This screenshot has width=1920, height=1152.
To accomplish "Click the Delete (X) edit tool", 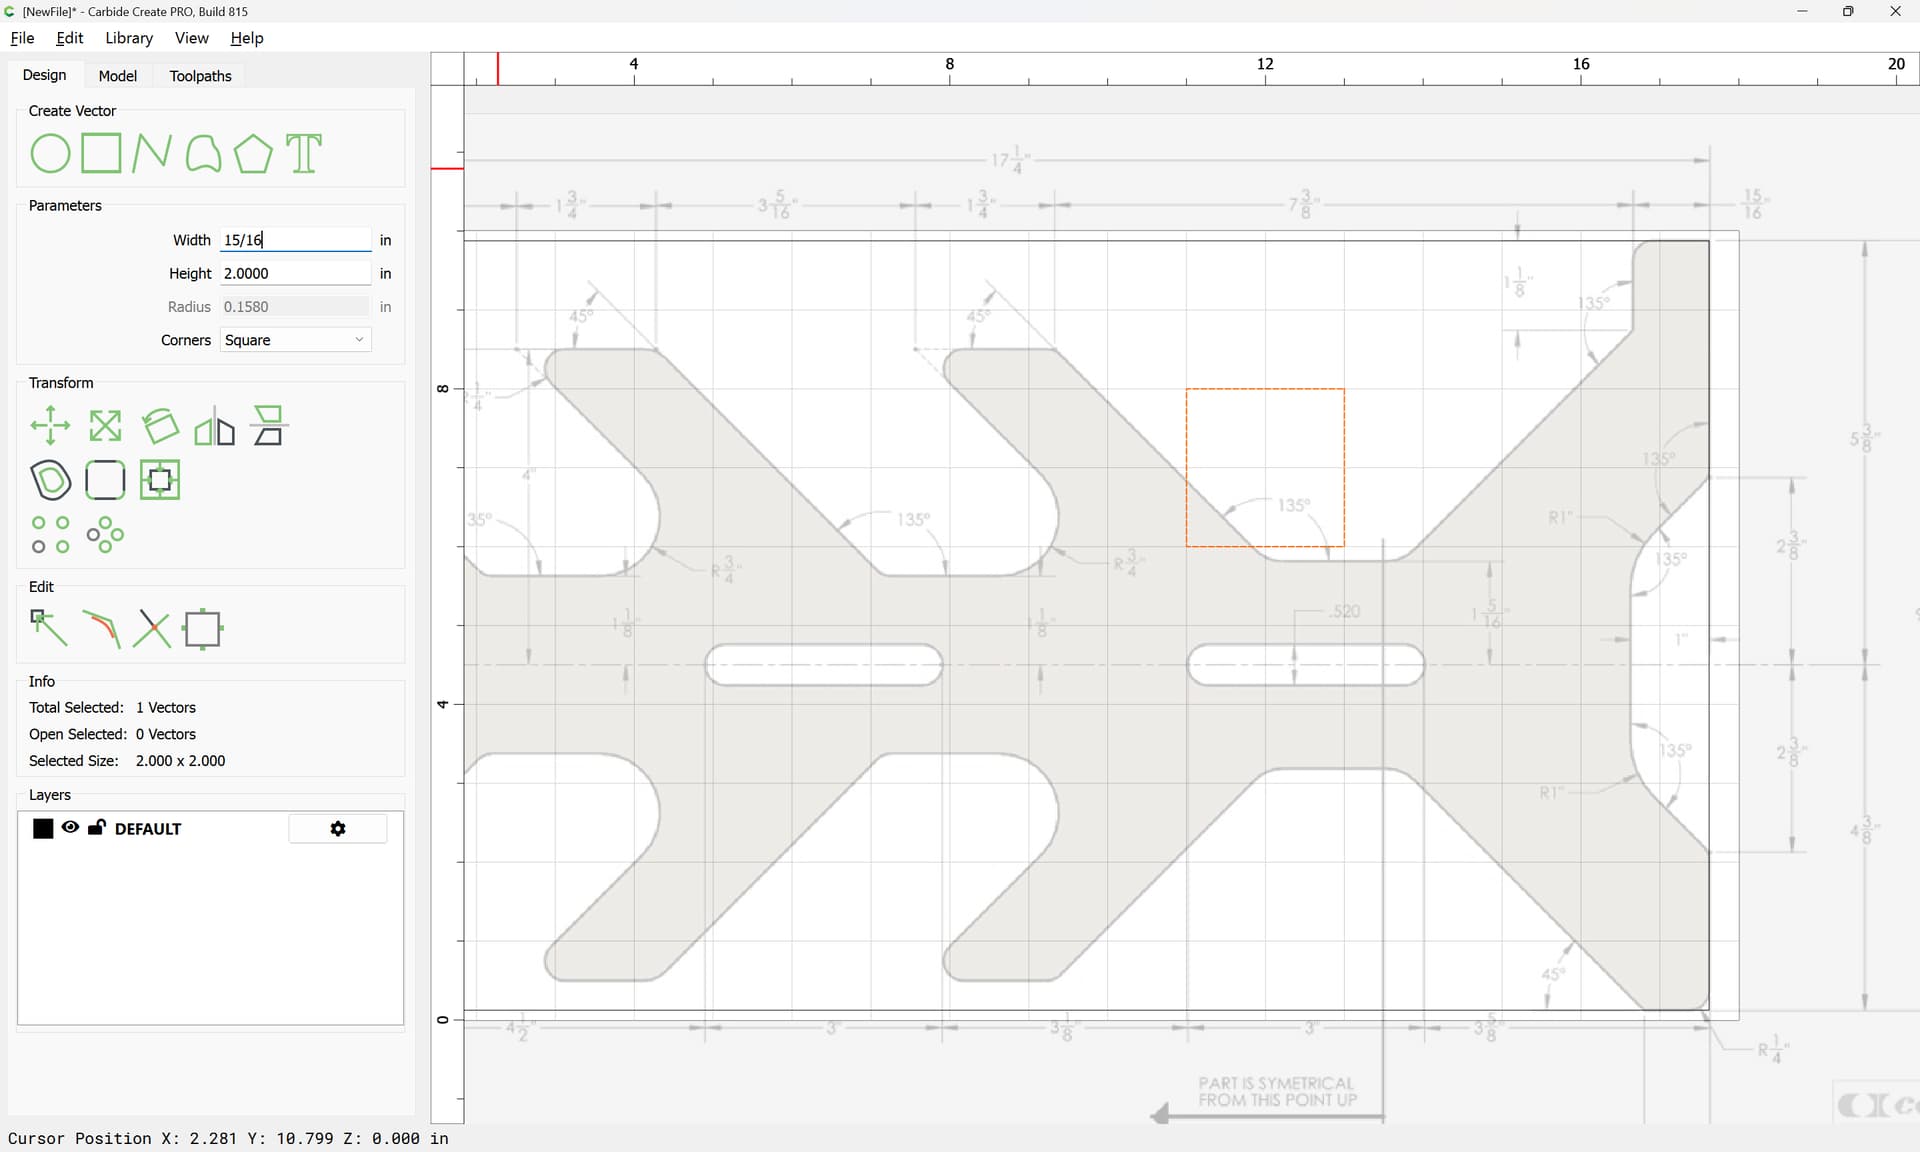I will 152,629.
